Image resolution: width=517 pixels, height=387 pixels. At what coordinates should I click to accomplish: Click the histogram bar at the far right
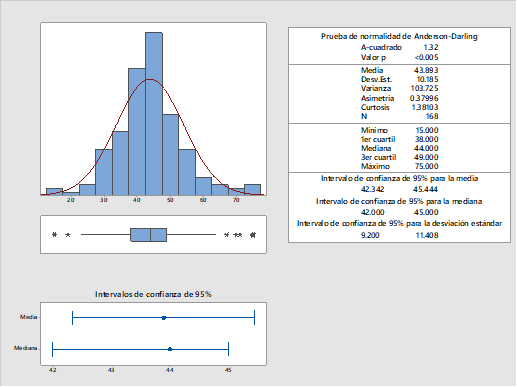tap(252, 190)
